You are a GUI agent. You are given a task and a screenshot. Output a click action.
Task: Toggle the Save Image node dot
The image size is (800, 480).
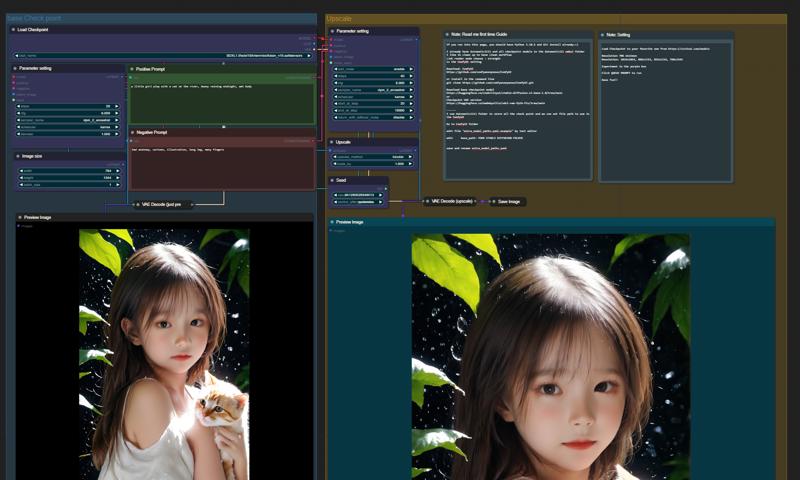click(x=492, y=202)
